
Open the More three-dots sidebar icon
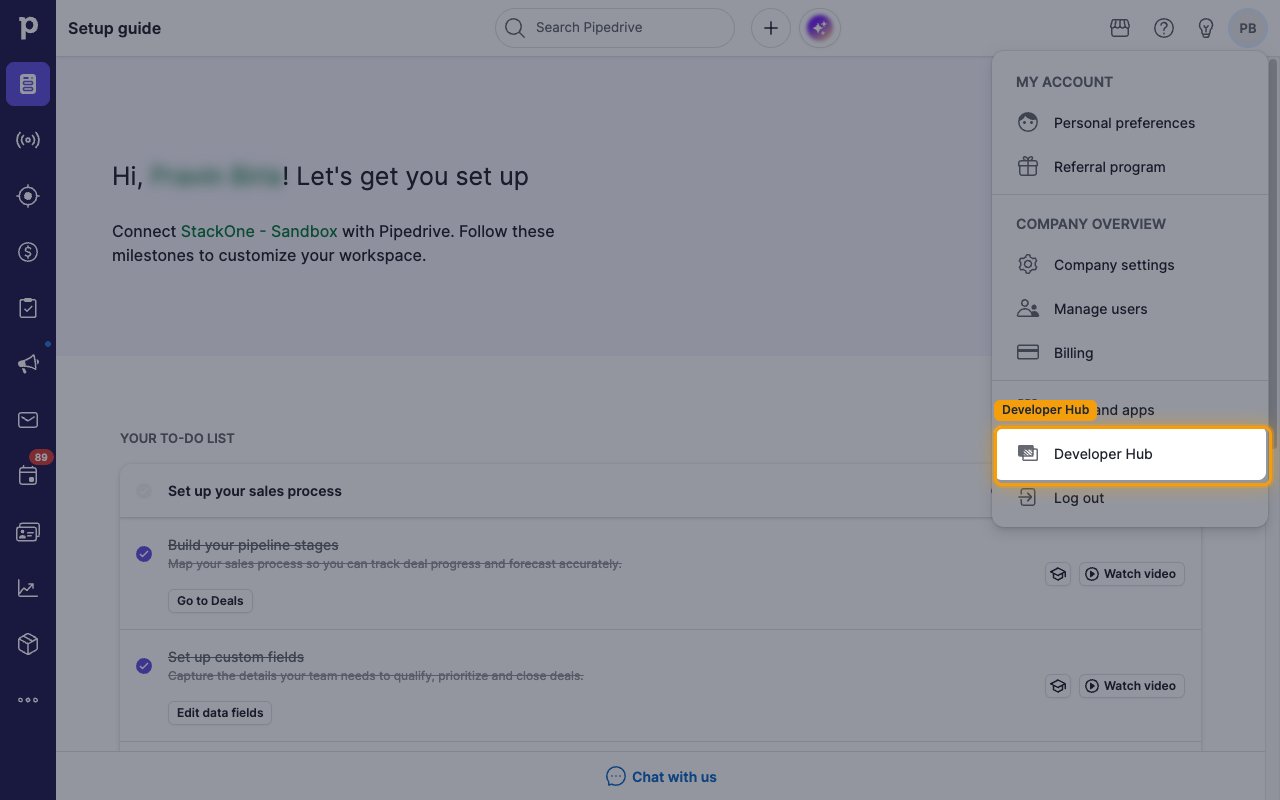click(28, 700)
